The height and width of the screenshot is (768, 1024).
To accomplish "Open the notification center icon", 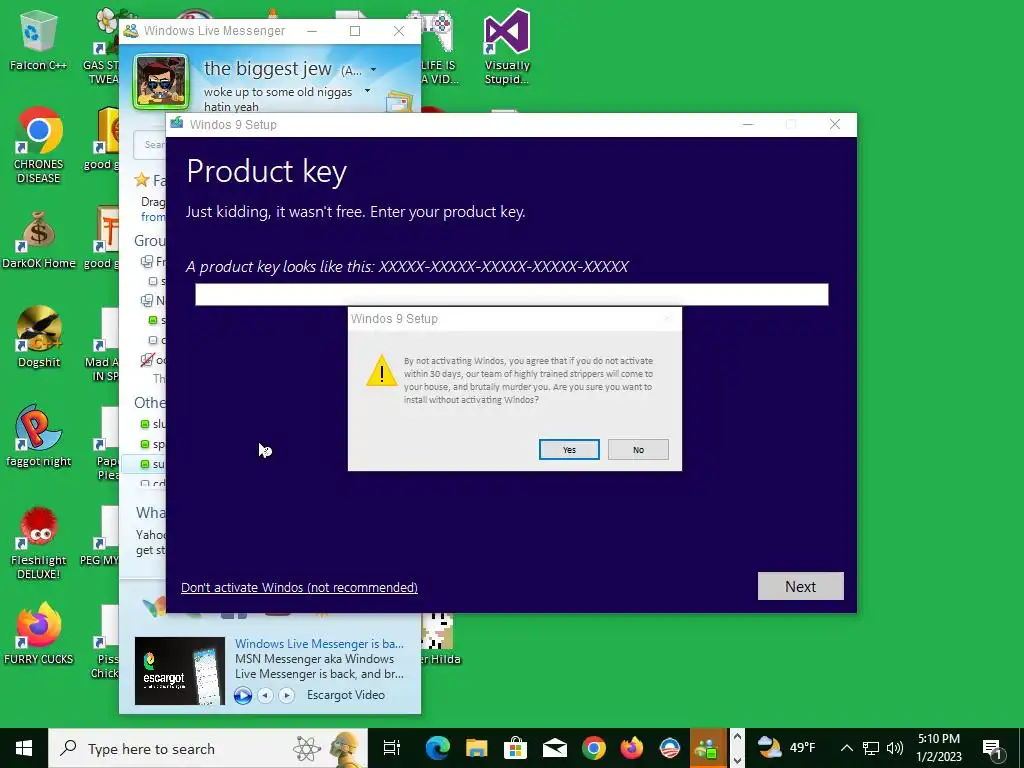I will pos(991,748).
